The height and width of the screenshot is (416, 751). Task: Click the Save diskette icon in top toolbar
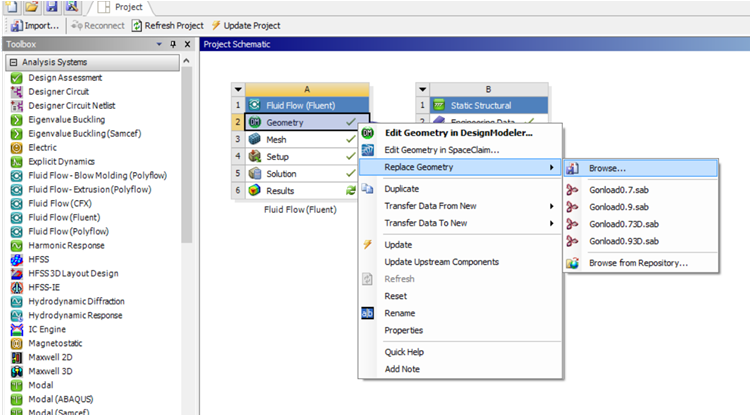coord(52,6)
